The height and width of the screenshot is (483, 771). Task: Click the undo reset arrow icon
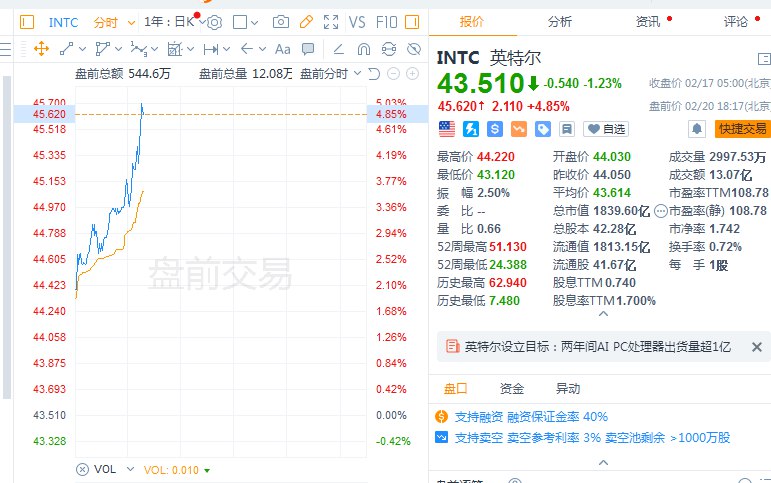(374, 74)
